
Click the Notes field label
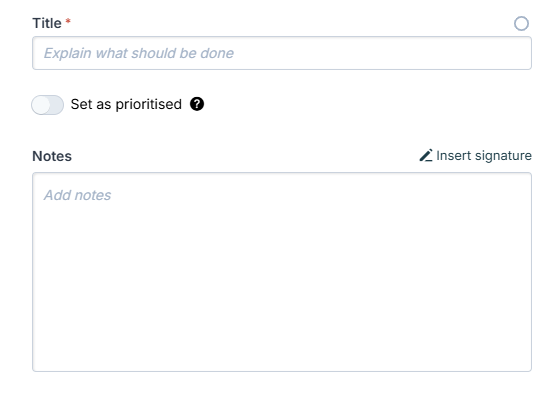(52, 156)
